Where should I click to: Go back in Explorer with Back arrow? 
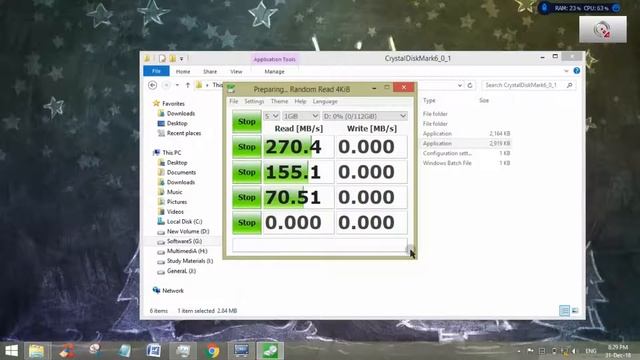click(x=152, y=85)
